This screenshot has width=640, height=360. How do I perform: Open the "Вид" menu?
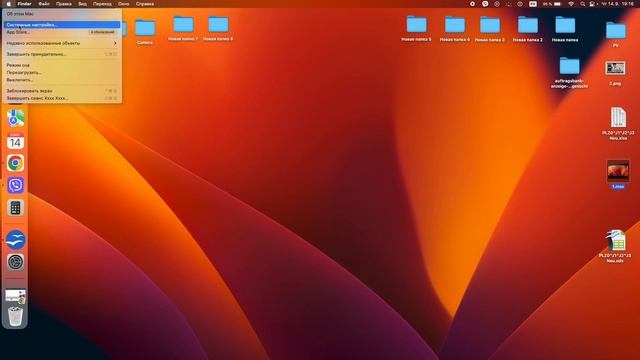click(82, 4)
